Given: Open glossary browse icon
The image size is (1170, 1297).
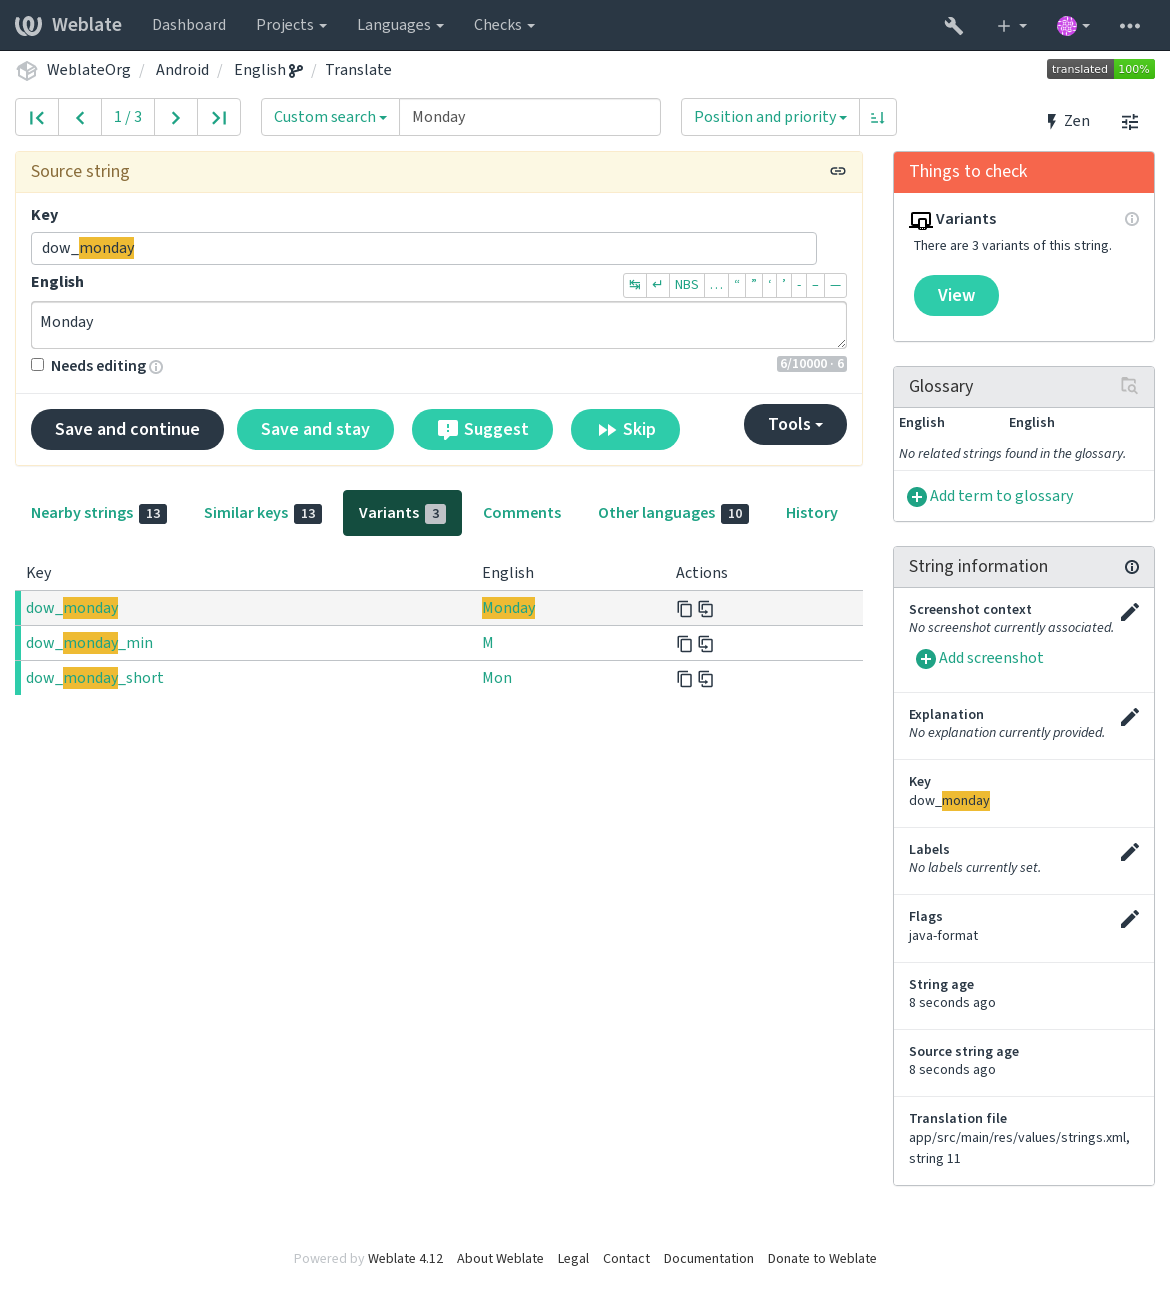Looking at the screenshot, I should [x=1129, y=386].
